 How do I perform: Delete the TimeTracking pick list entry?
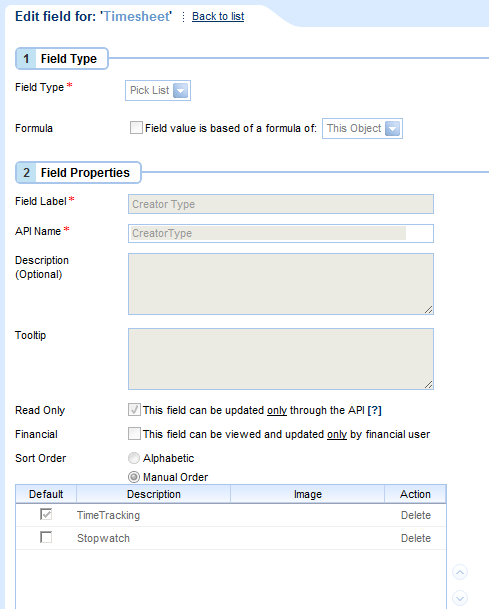coord(416,515)
